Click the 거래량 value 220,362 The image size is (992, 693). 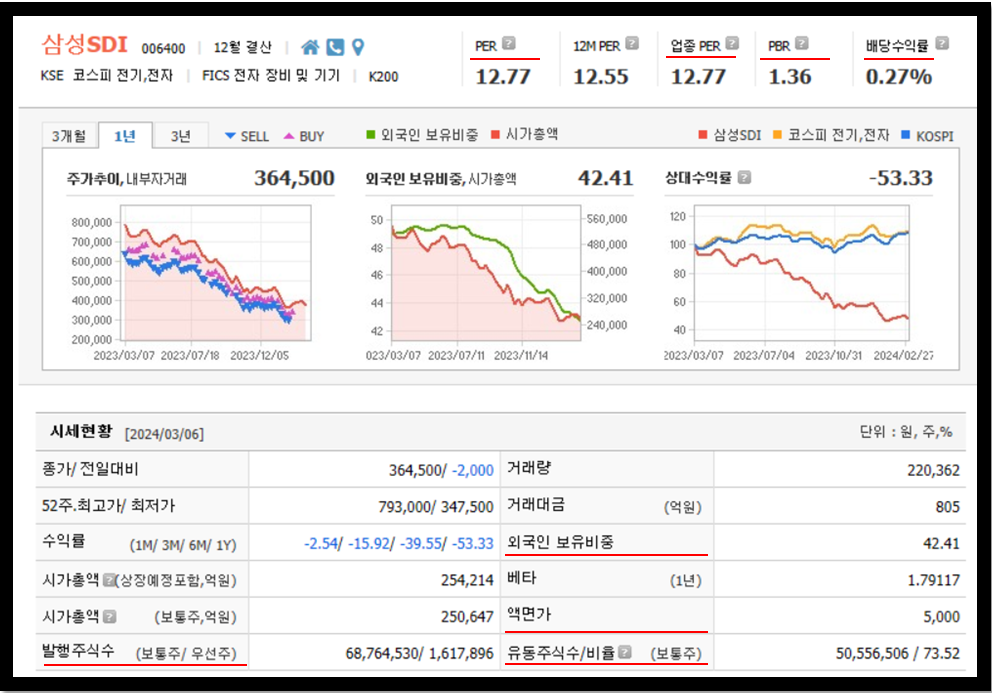click(933, 470)
